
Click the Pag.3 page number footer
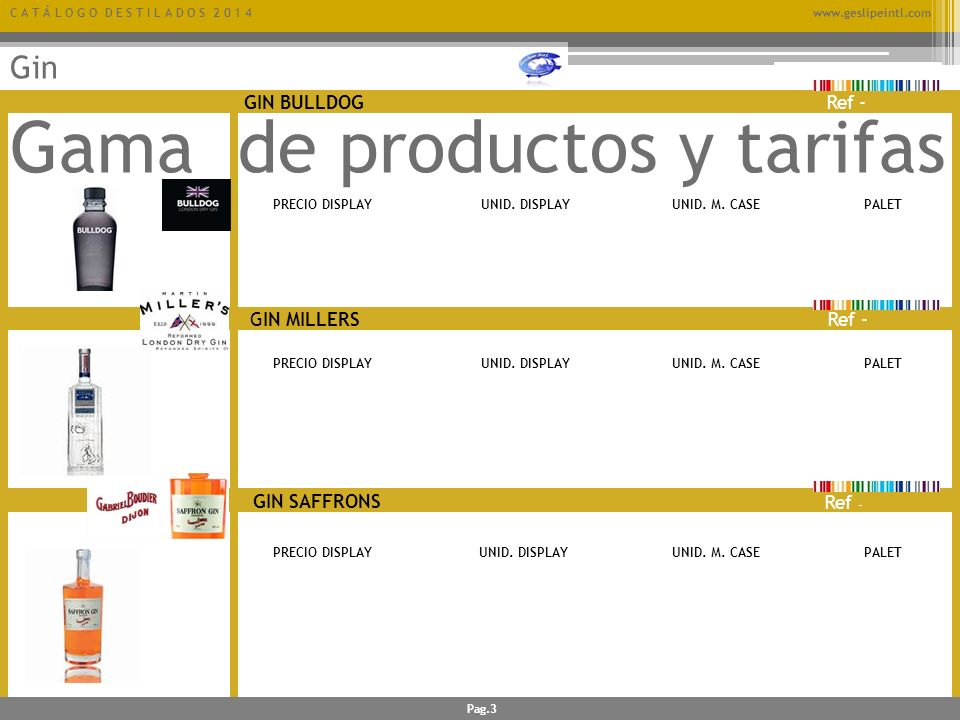pos(481,709)
